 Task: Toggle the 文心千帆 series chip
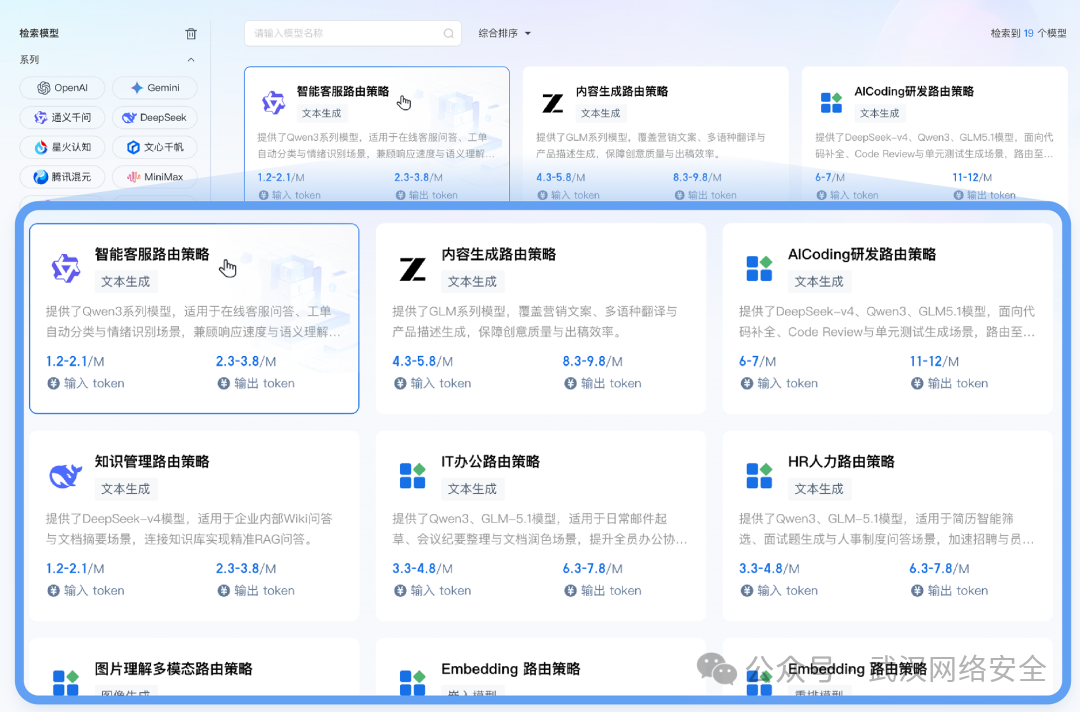tap(155, 147)
